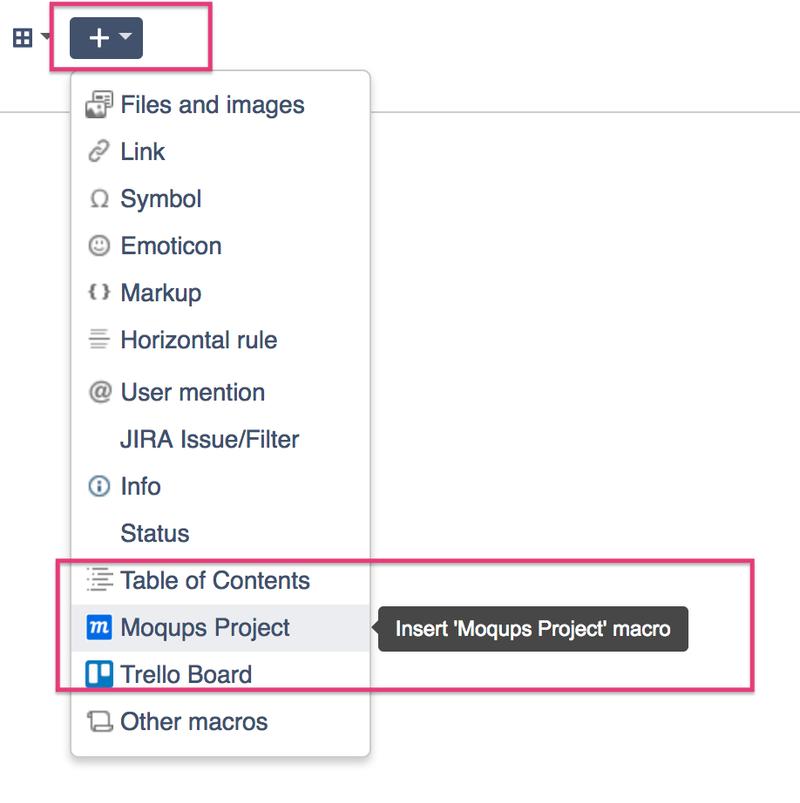Screen dimensions: 800x803
Task: Expand the table grid dropdown arrow
Action: pyautogui.click(x=46, y=38)
